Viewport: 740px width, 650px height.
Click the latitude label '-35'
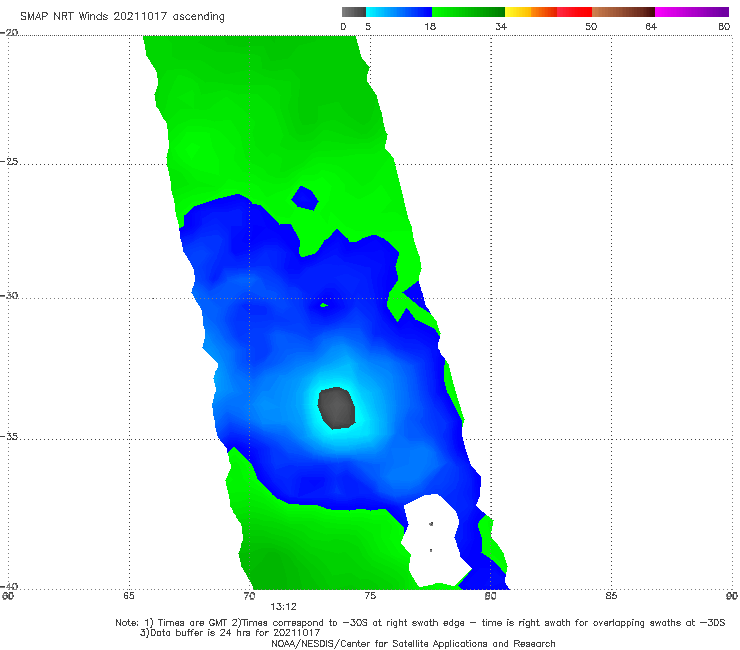[x=9, y=437]
